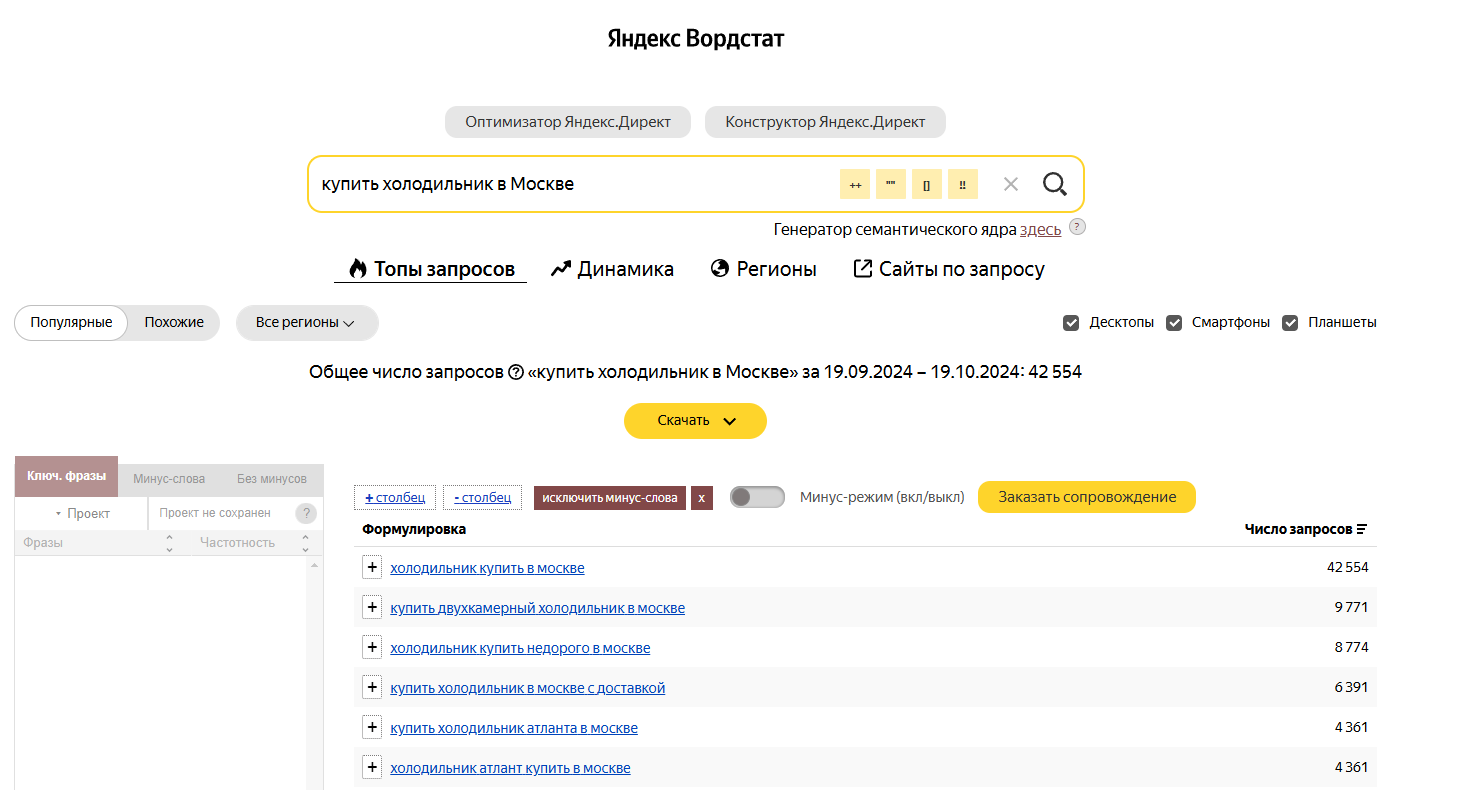Click the 'Заказать сопровождение' button
The image size is (1464, 790).
(1087, 497)
